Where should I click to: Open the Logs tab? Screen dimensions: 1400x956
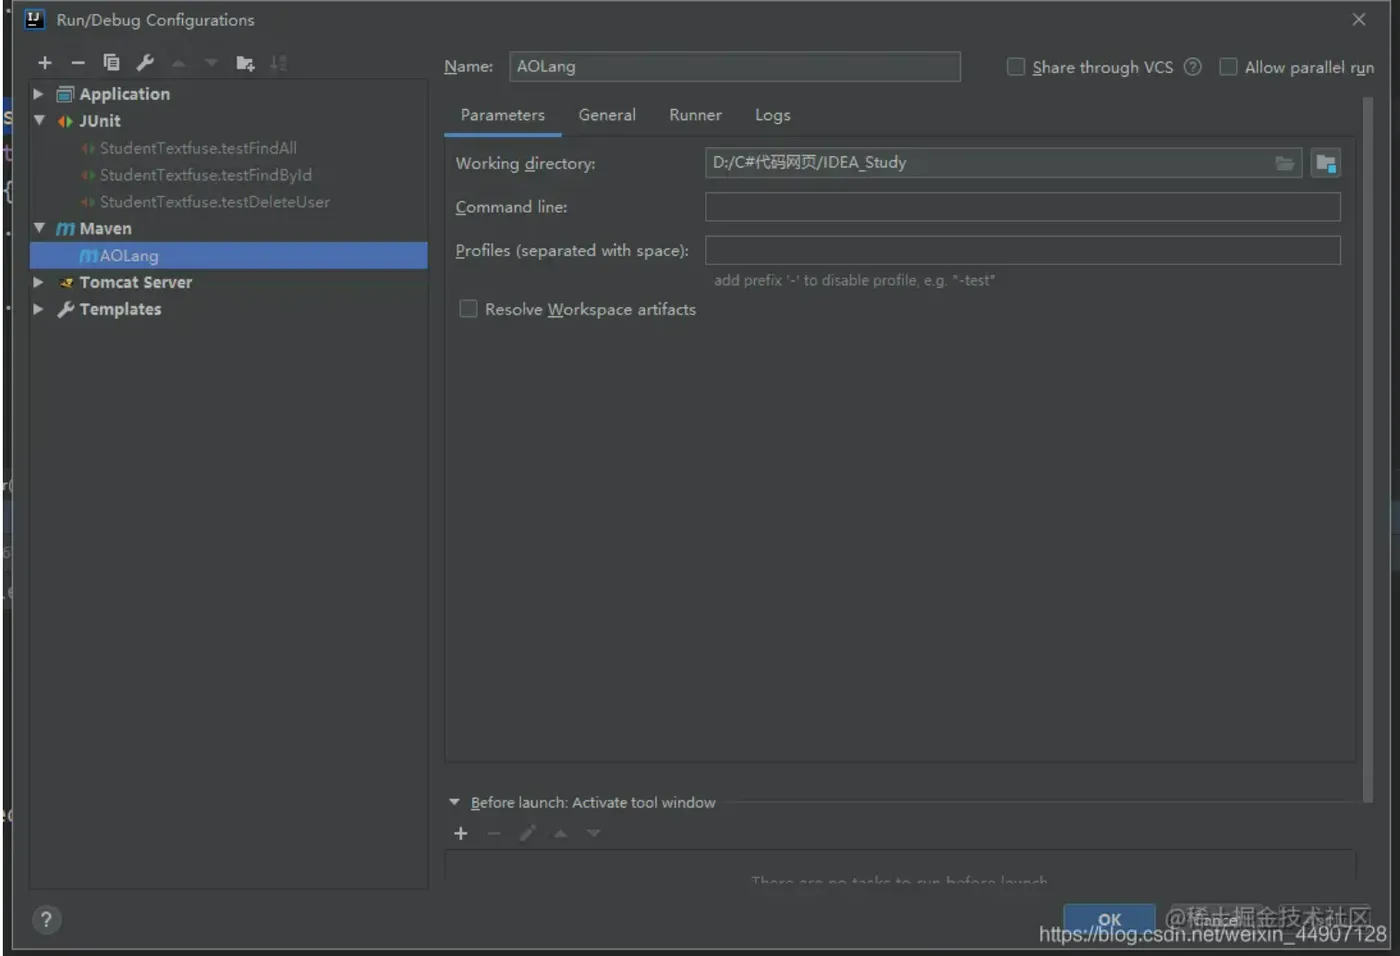[773, 115]
